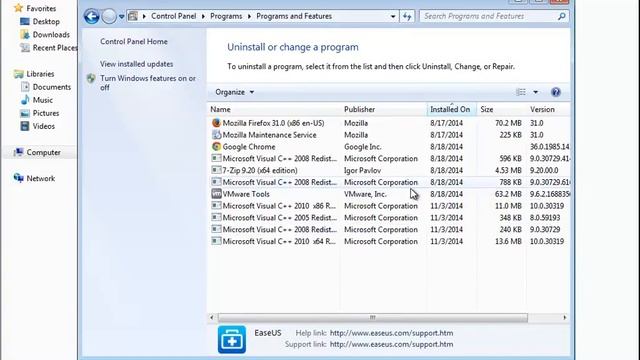Select Control Panel in the breadcrumb

[173, 16]
